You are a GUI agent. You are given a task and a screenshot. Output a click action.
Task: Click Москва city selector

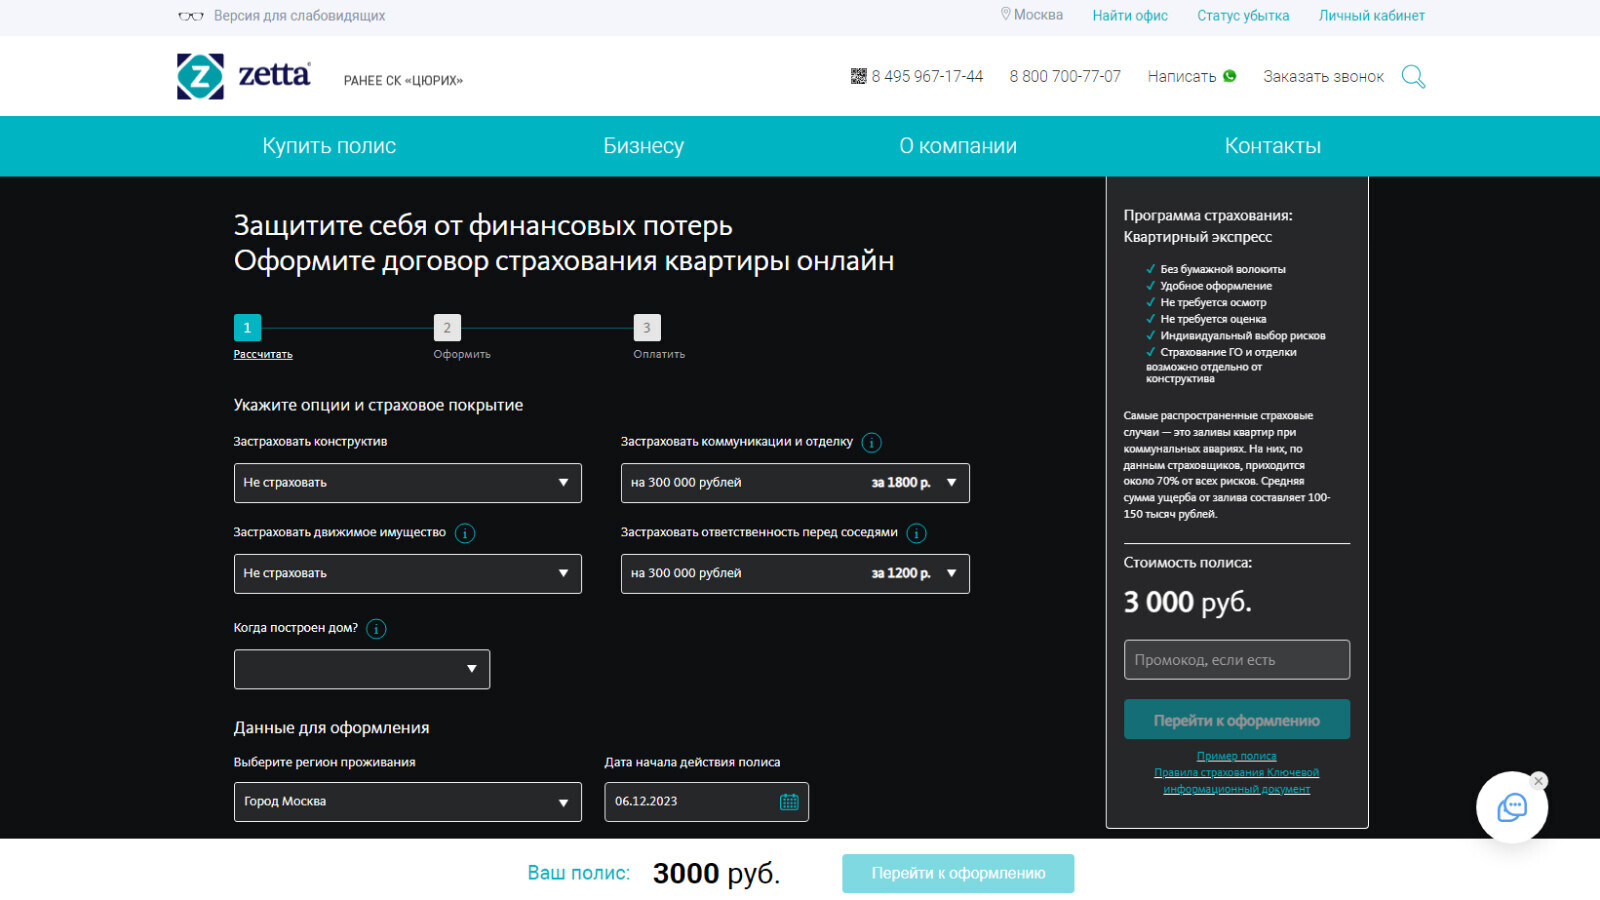coord(1038,15)
